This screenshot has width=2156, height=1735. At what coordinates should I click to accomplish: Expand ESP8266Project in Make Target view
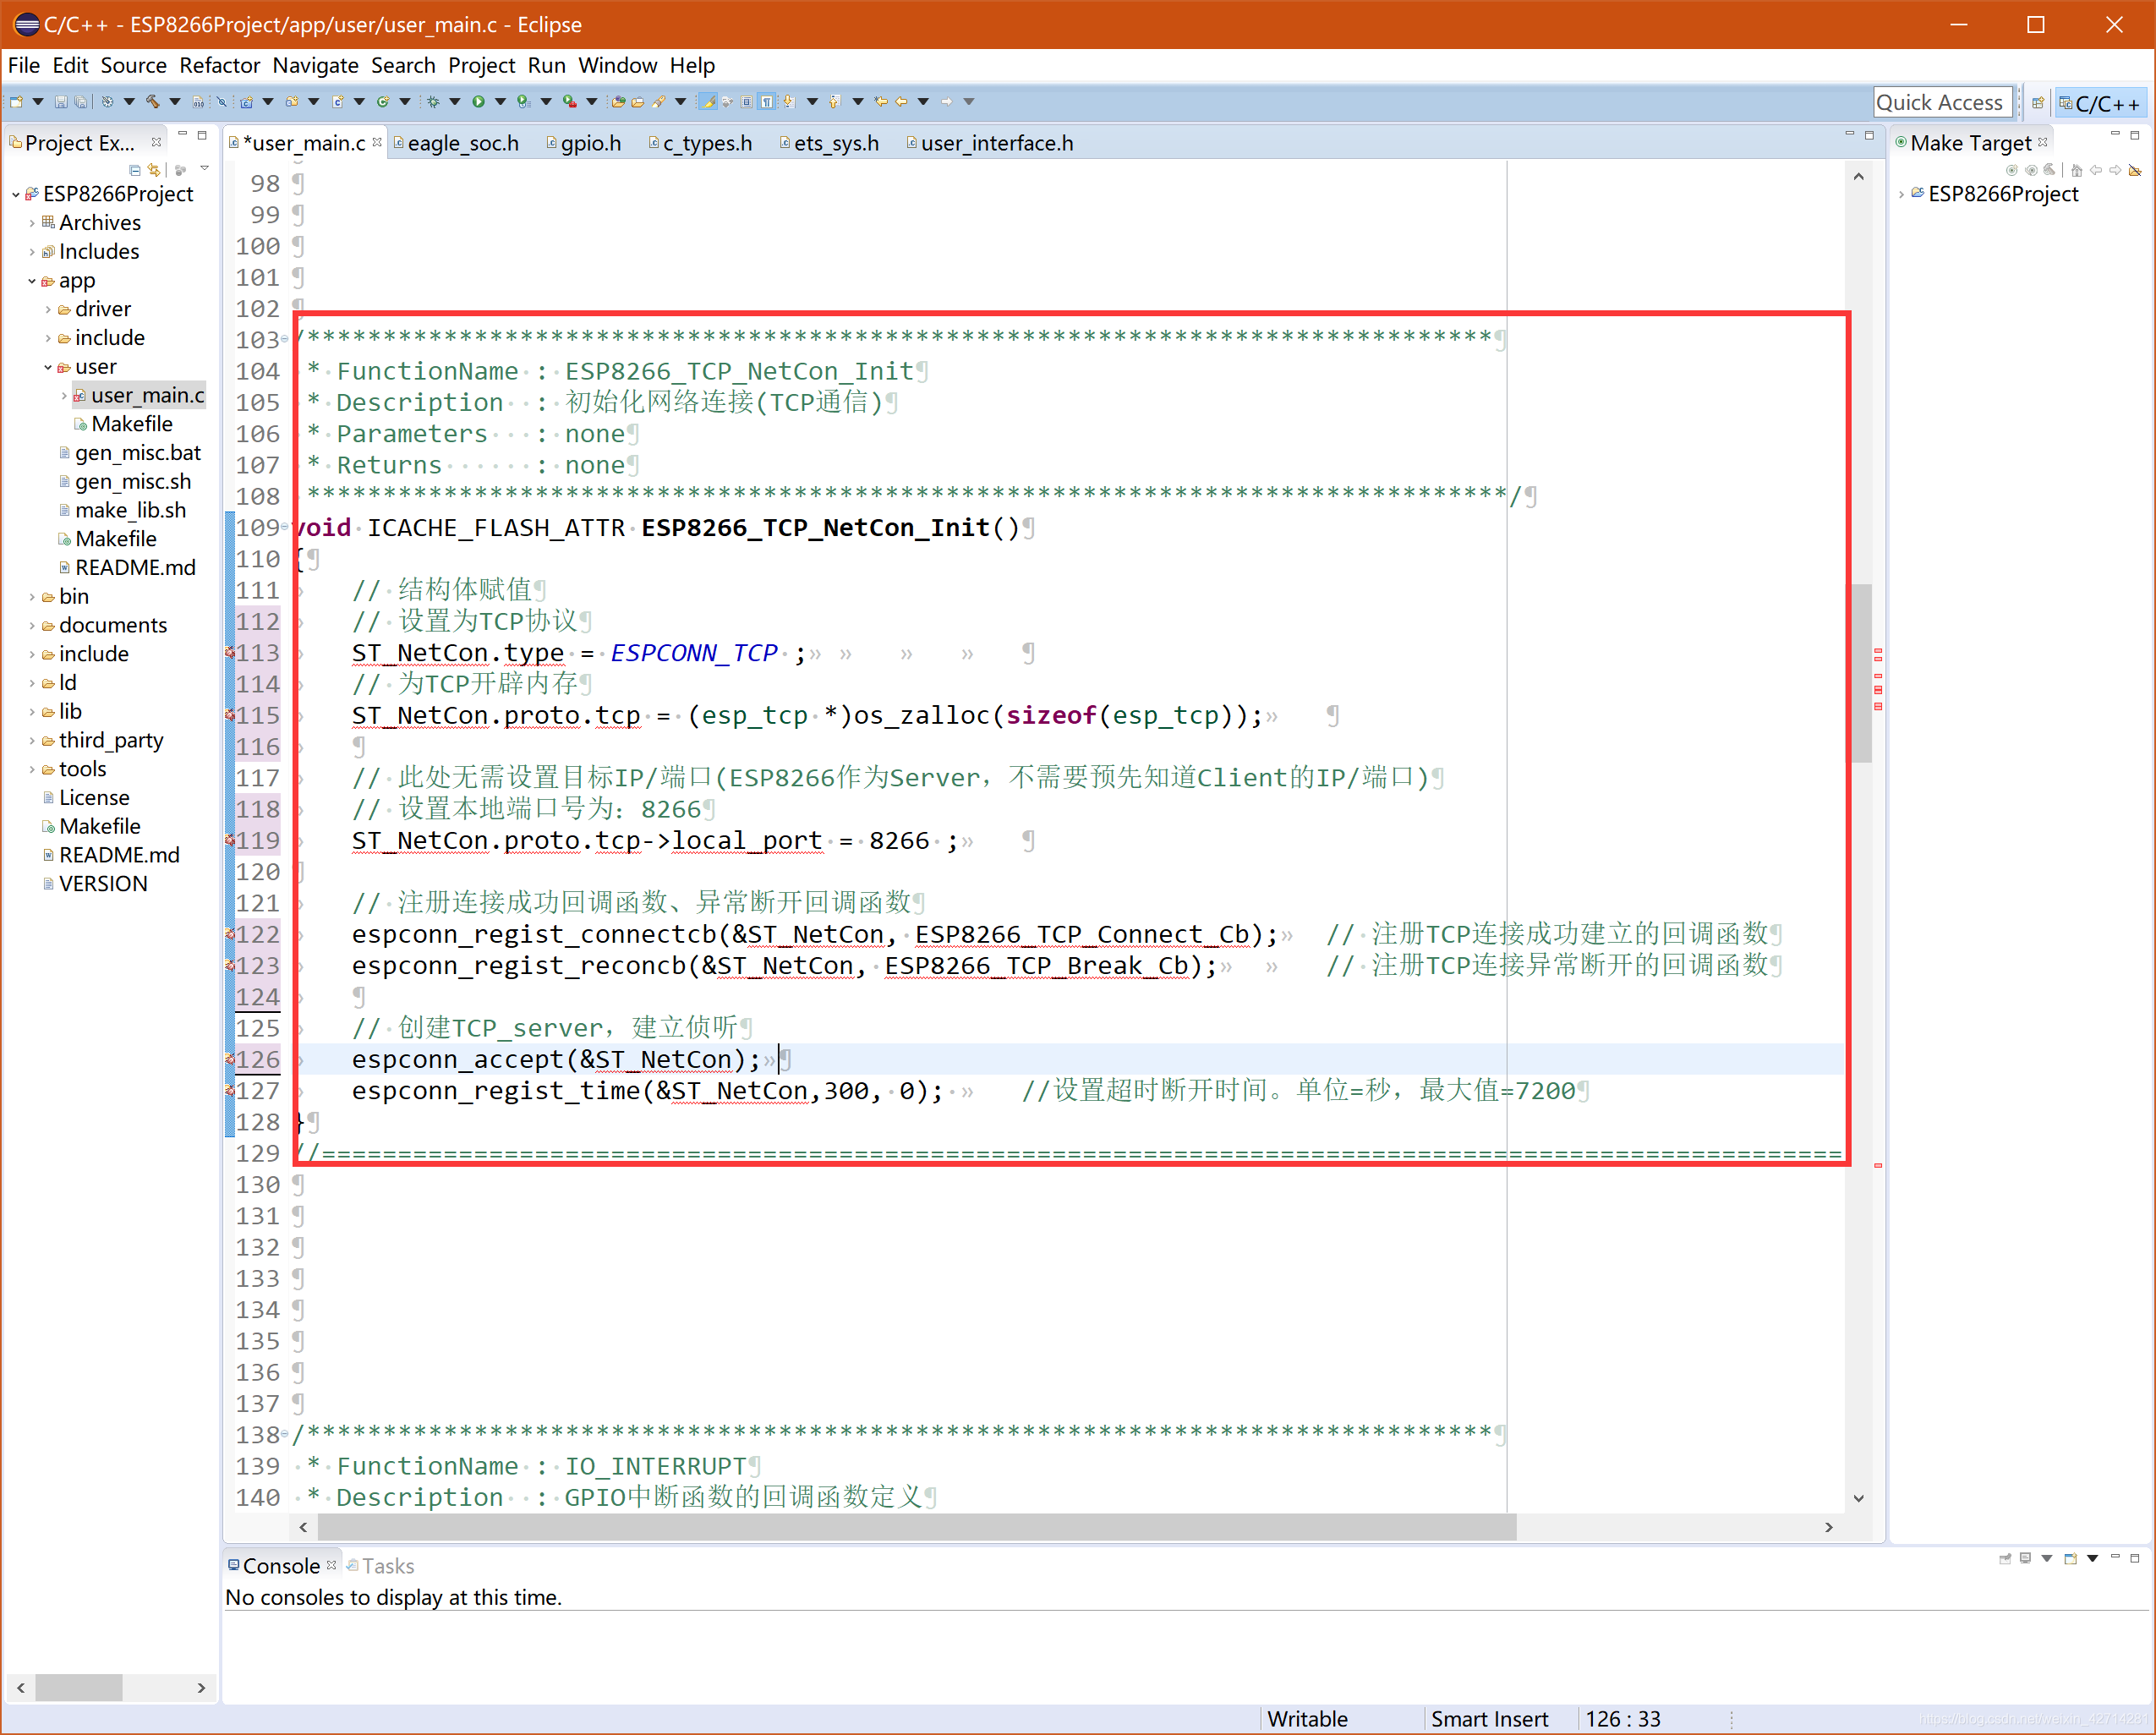coord(1901,195)
